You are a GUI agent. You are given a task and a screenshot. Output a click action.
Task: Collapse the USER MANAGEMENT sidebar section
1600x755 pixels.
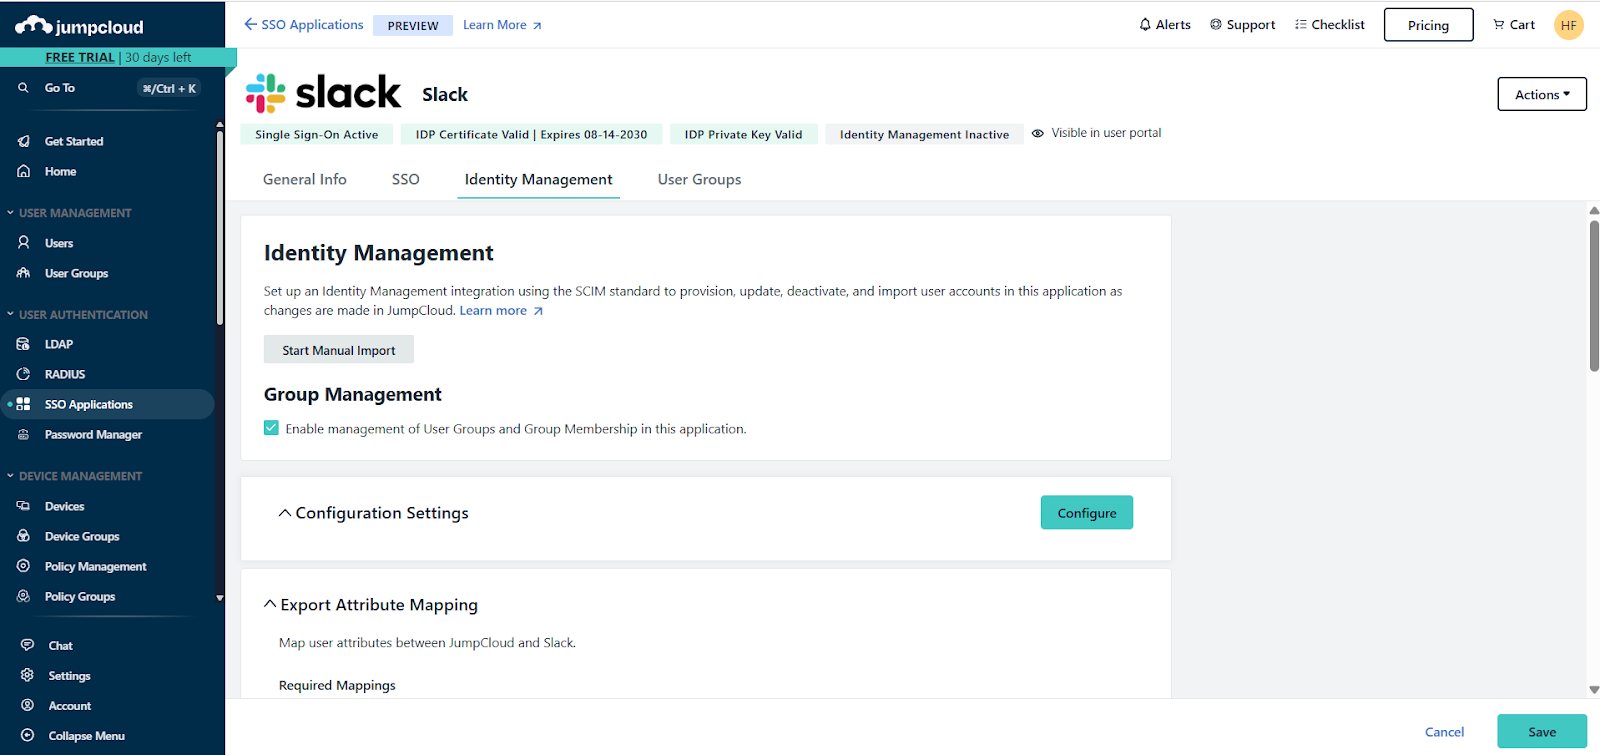10,212
